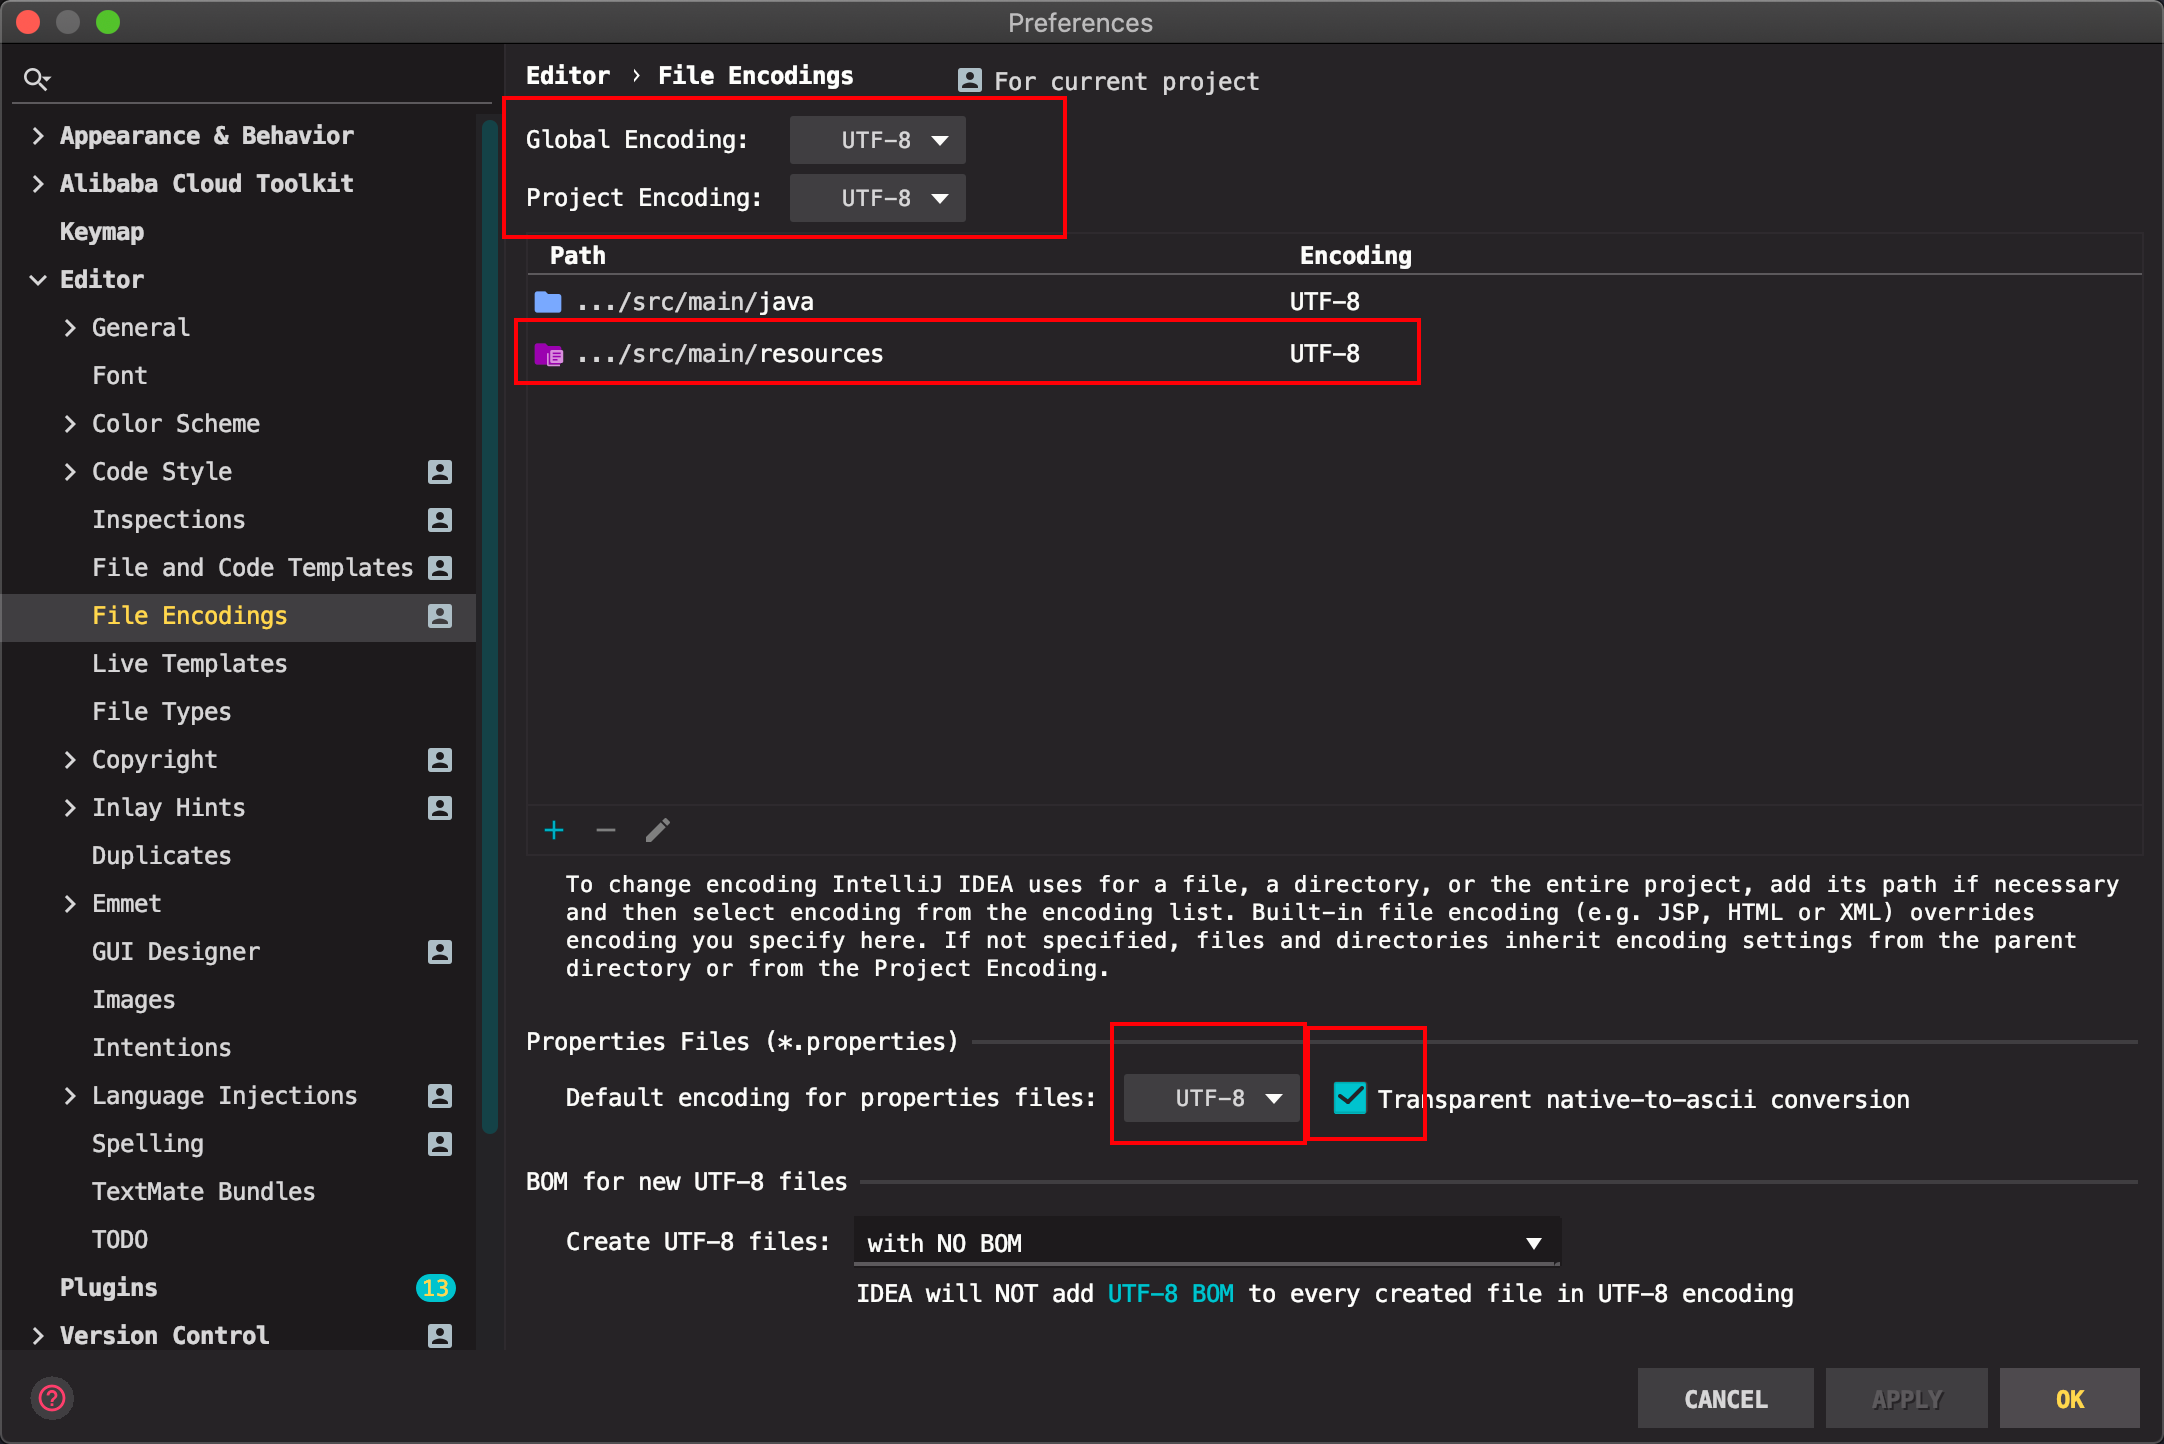Click the For current project icon
Screen dimensions: 2164x1444
click(969, 80)
